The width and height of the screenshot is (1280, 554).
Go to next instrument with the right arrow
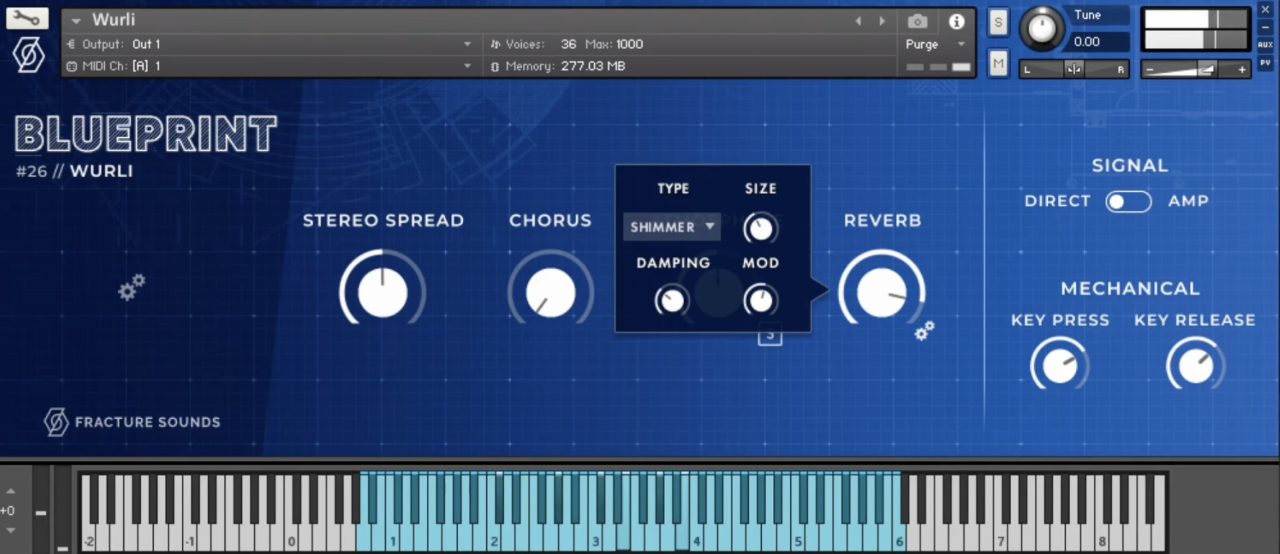coord(882,21)
